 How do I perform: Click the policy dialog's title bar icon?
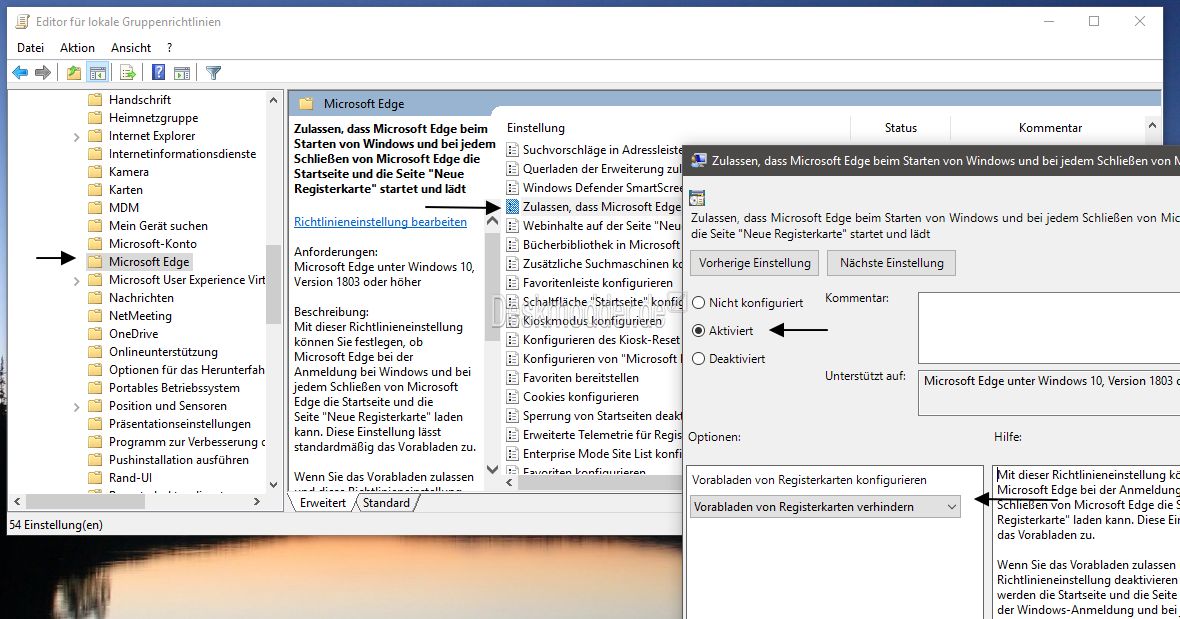click(x=699, y=160)
